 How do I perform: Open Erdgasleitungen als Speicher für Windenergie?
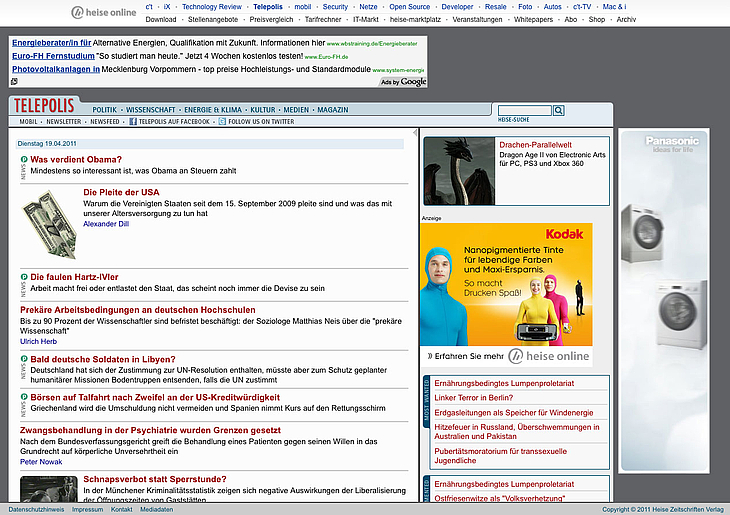514,413
